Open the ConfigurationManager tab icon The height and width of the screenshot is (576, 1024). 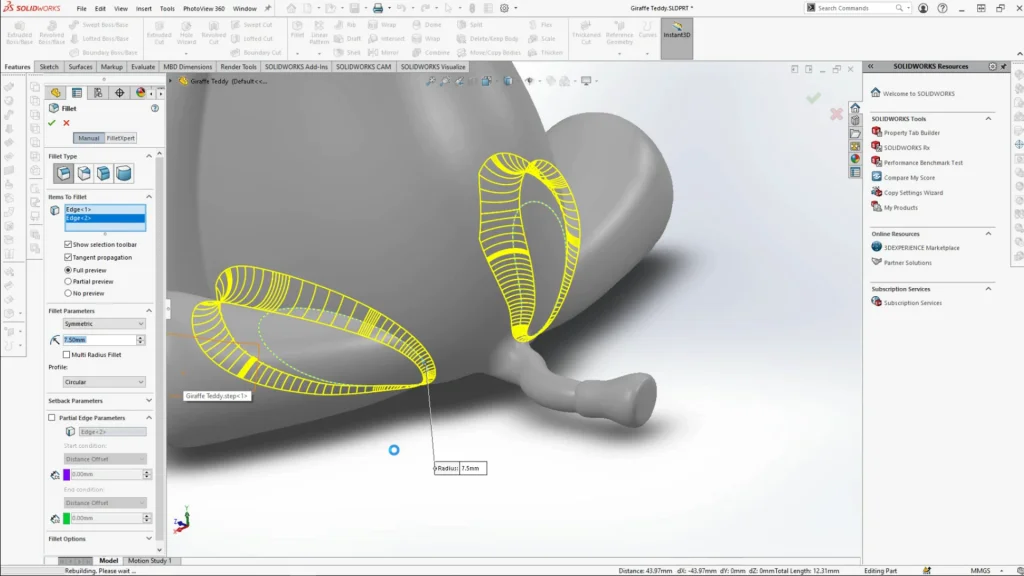[x=98, y=93]
